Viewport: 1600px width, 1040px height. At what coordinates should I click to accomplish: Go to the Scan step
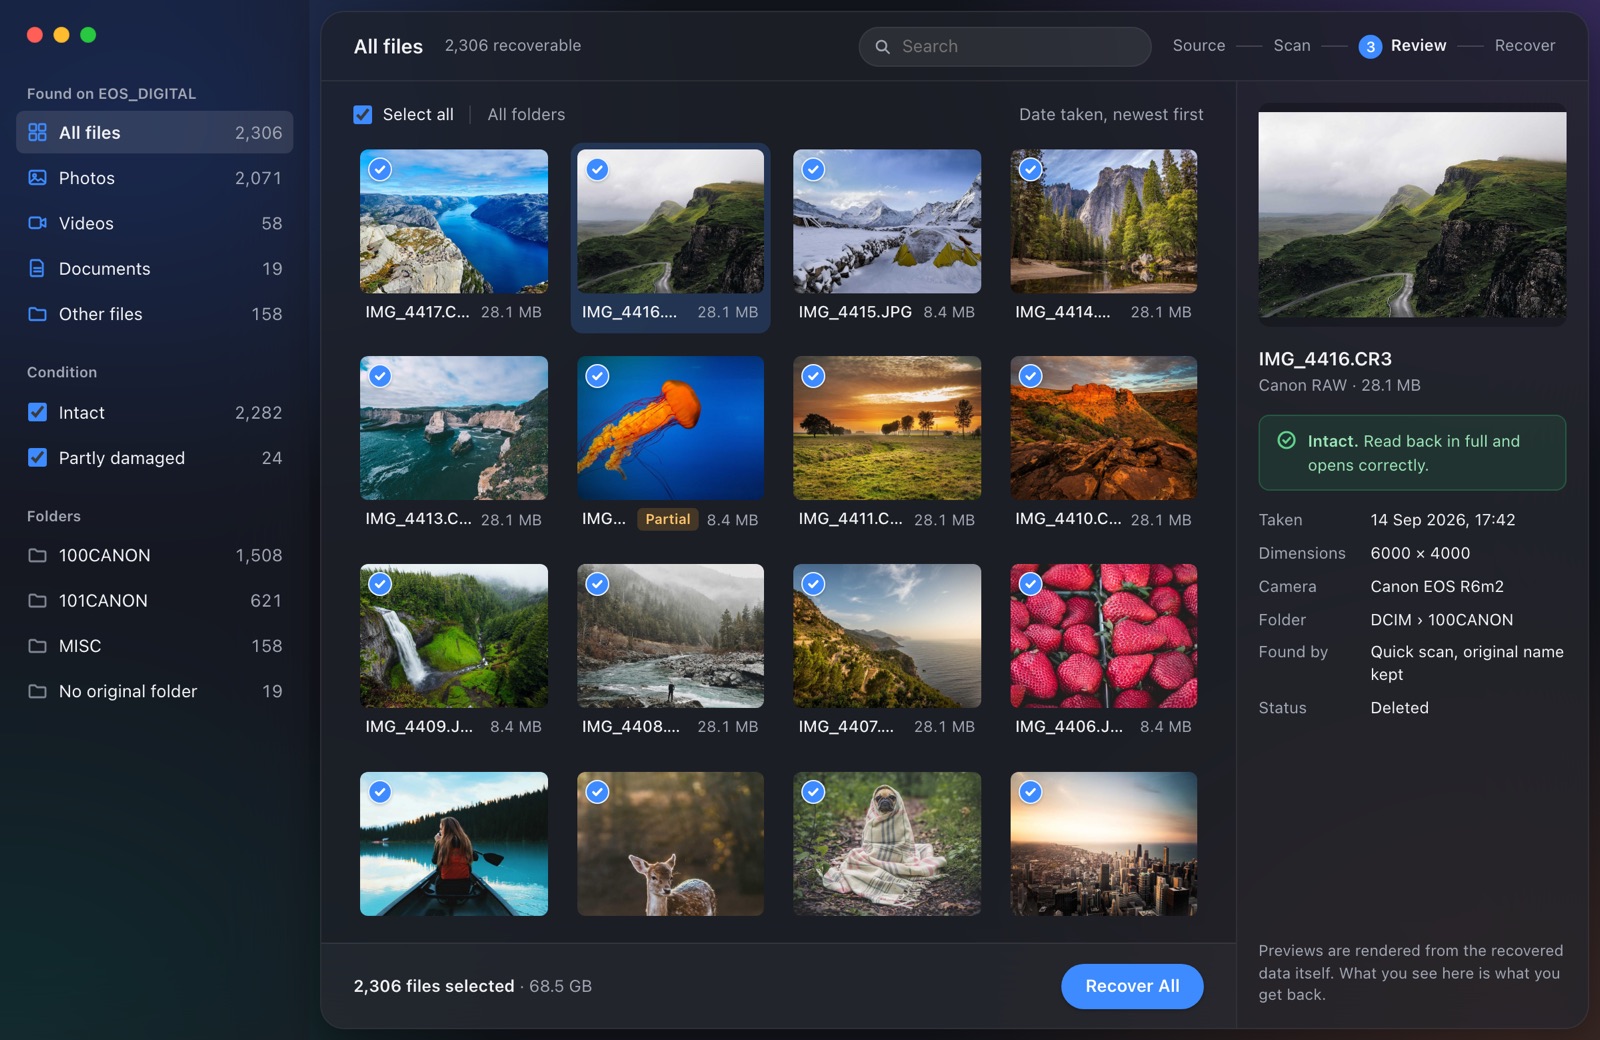click(x=1292, y=45)
